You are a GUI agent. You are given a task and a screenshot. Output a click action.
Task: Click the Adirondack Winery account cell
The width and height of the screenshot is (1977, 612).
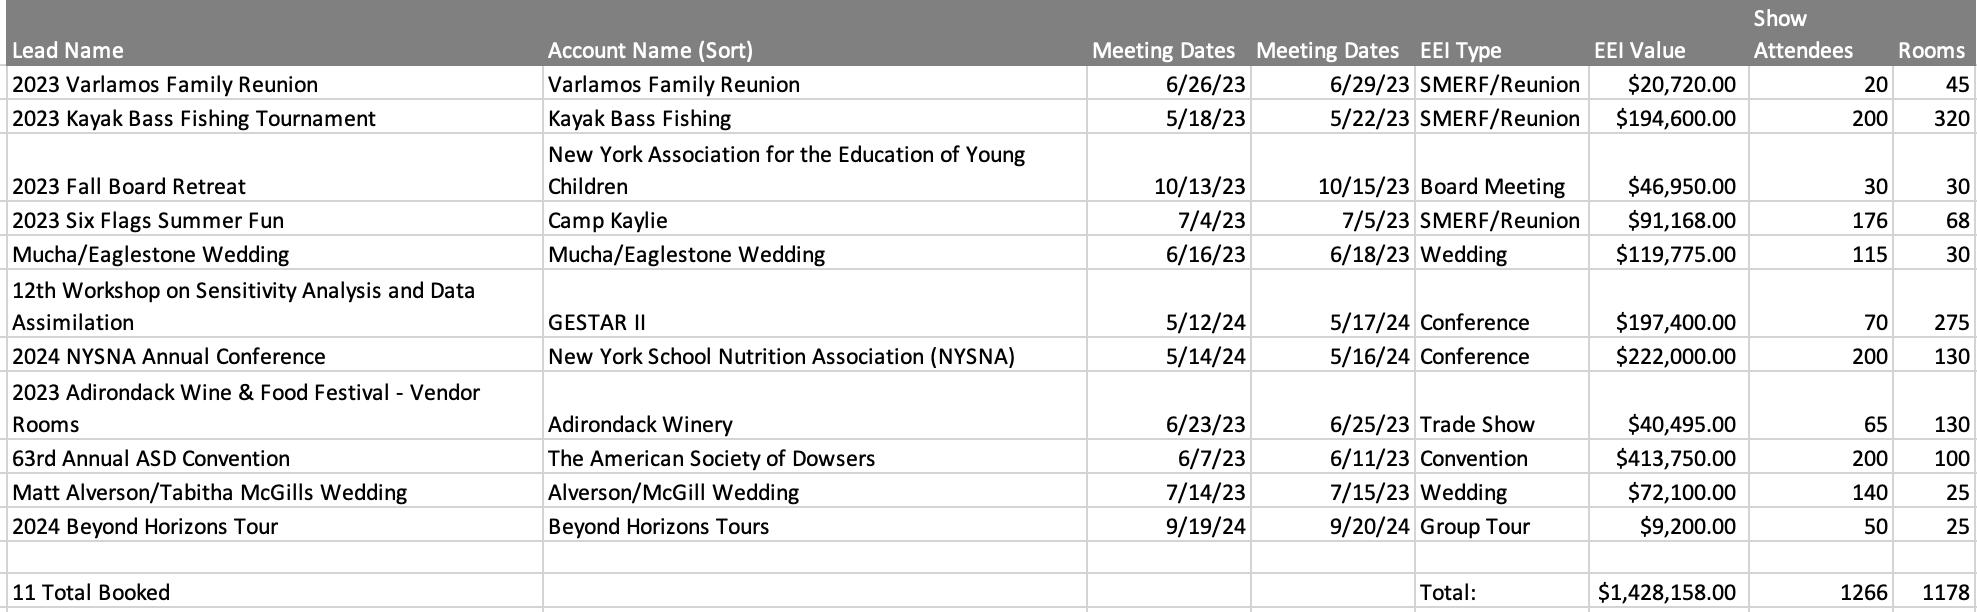click(x=814, y=407)
